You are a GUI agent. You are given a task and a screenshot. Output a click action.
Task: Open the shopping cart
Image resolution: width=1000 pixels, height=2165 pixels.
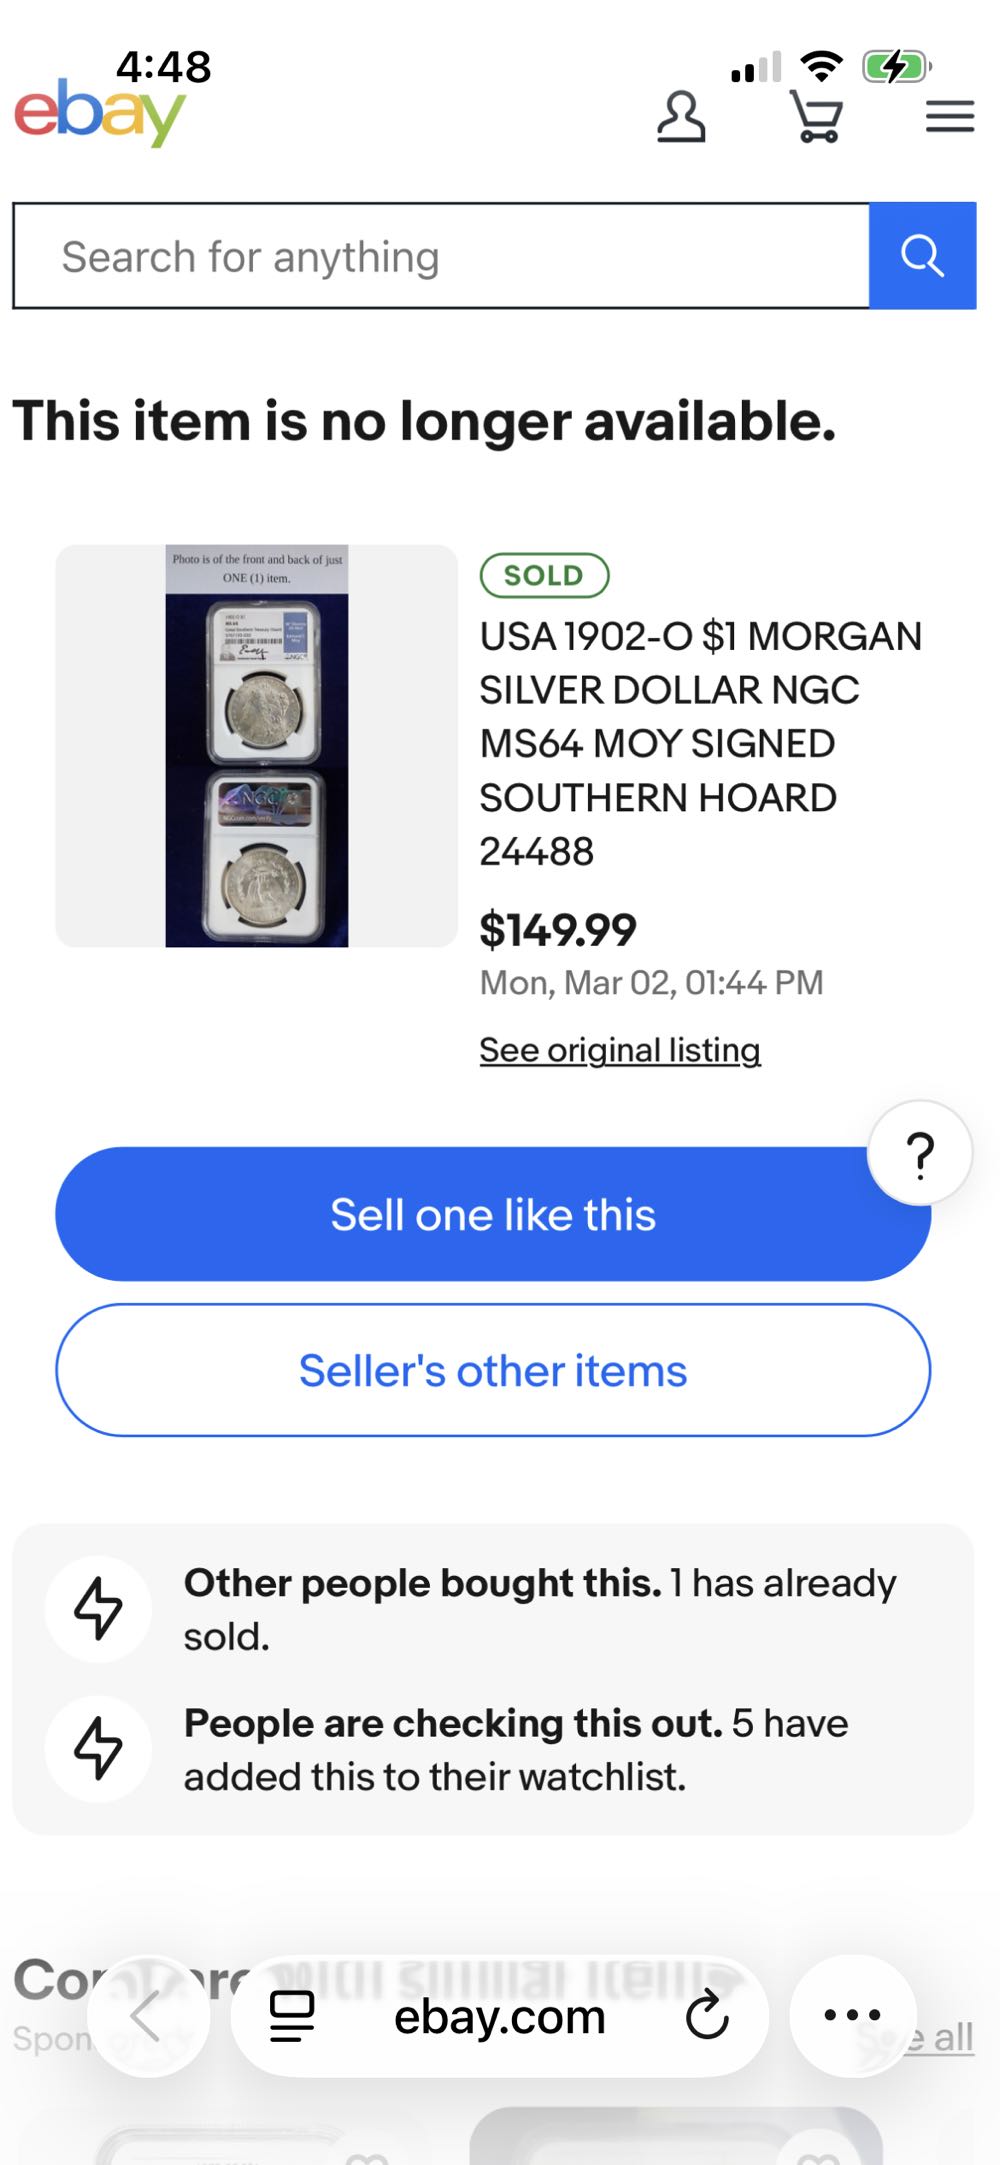pos(816,117)
